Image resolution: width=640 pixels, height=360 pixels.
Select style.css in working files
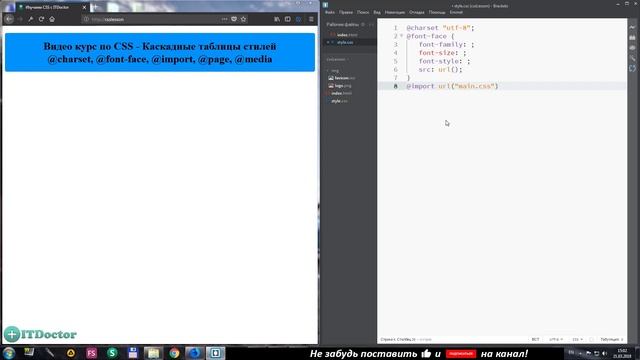pos(345,42)
